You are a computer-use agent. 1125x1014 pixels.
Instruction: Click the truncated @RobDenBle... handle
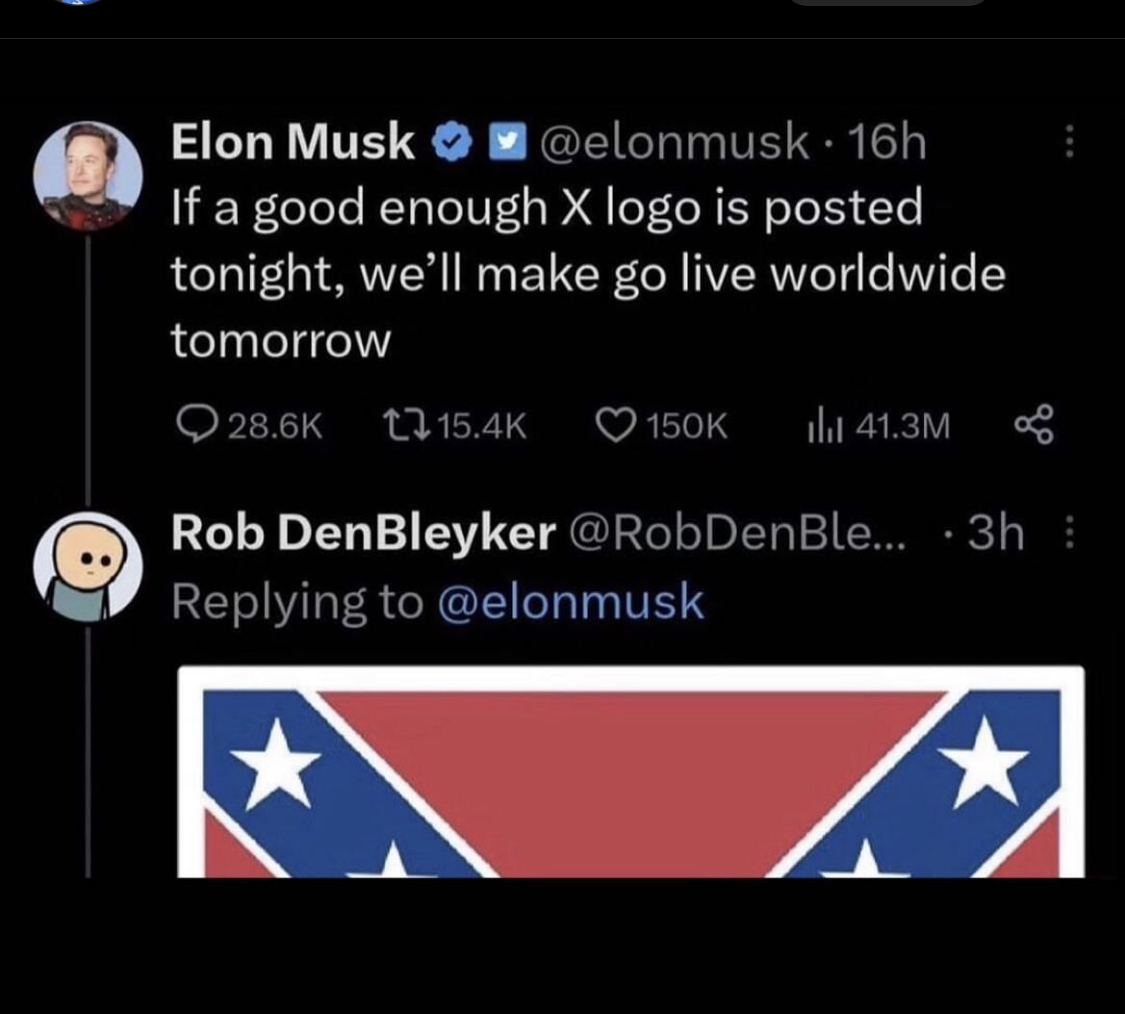pos(738,533)
